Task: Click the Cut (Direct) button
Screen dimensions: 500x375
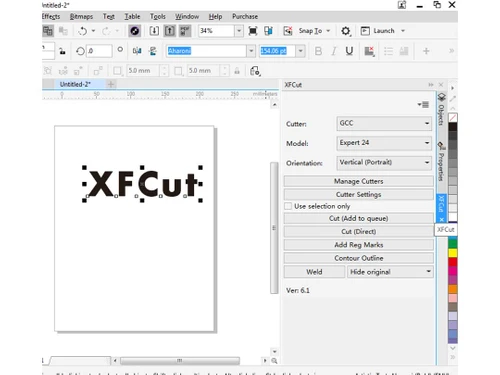Action: (358, 231)
